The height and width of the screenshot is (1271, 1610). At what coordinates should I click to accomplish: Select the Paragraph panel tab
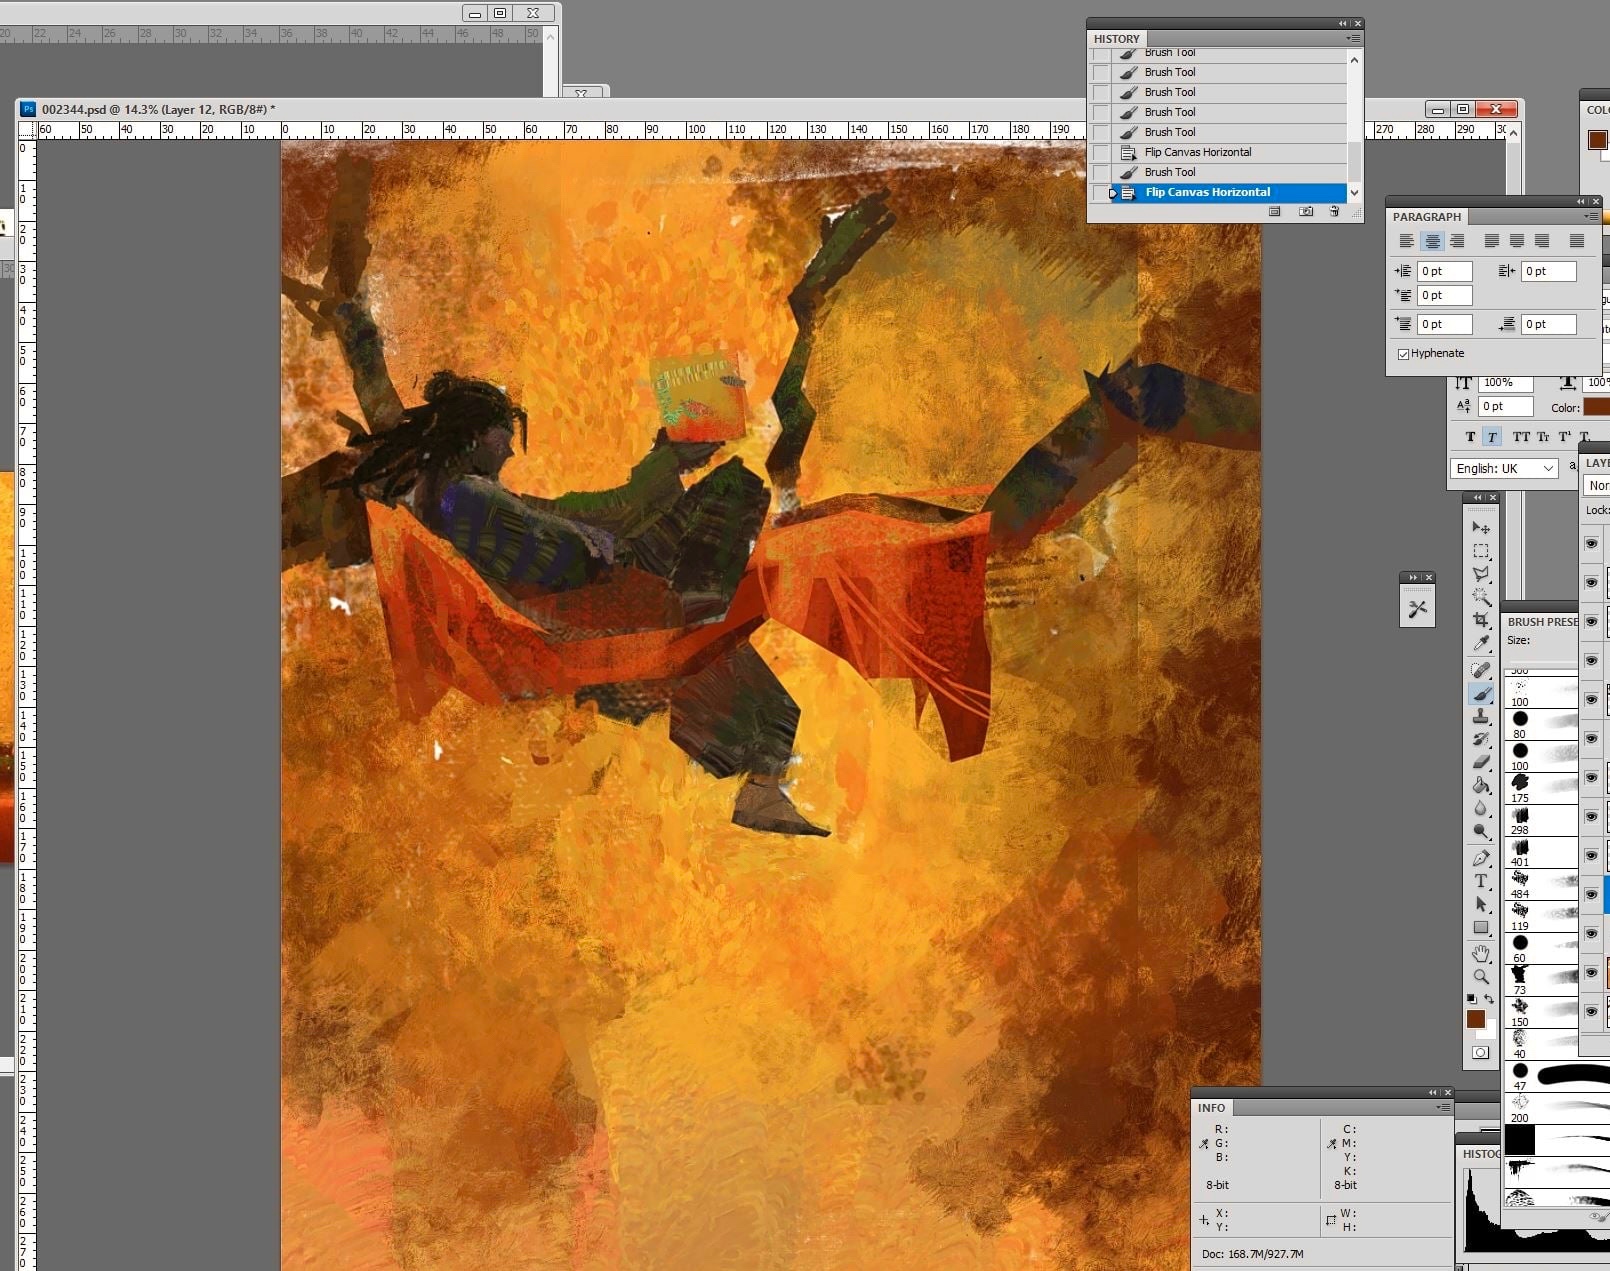tap(1426, 217)
